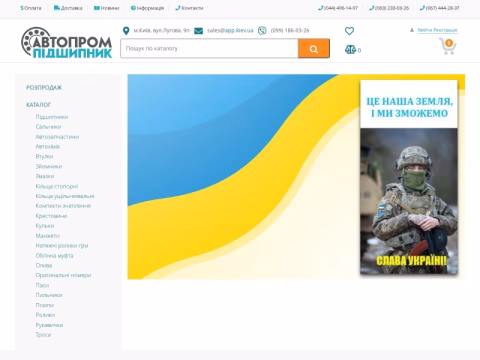Click the orange search magnifier button
480x360 pixels.
point(314,49)
